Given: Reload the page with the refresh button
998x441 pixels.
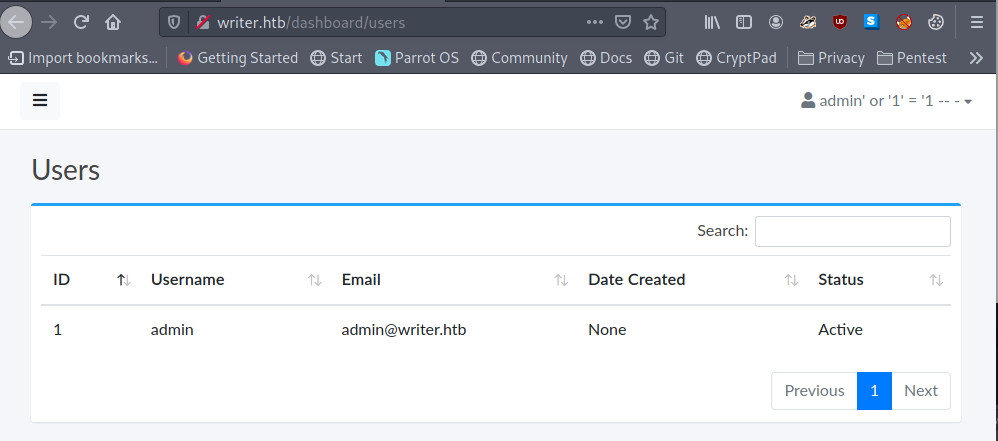Looking at the screenshot, I should point(81,21).
